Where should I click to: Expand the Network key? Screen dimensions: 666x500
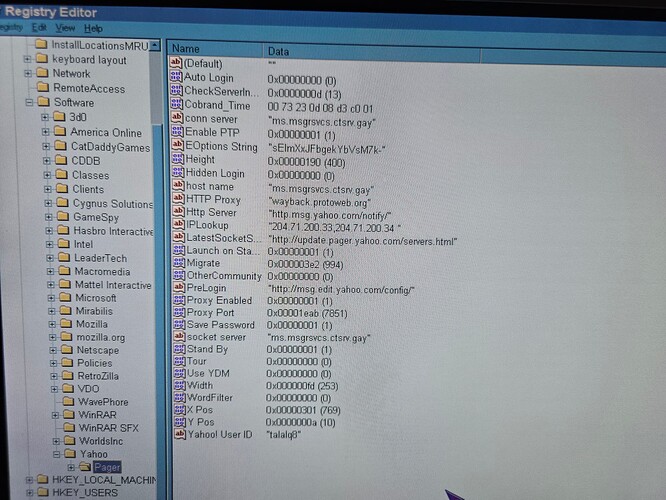[x=28, y=73]
